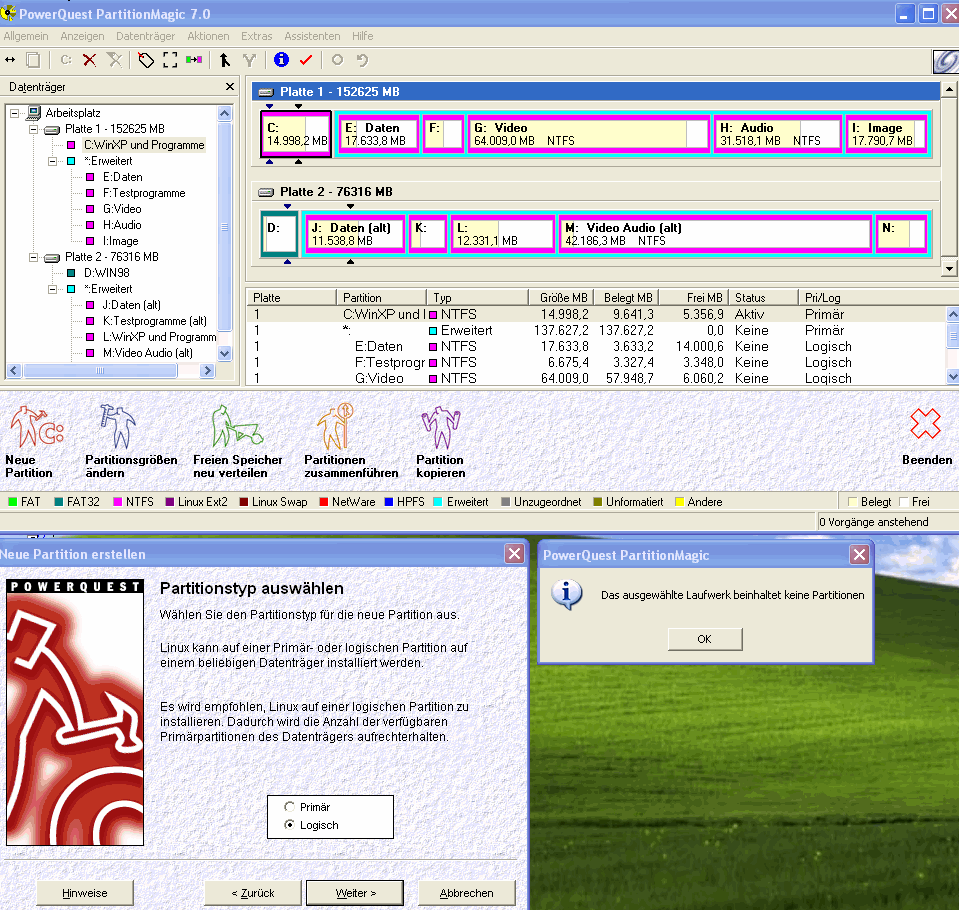Open the Anzeigen menu
The image size is (959, 910).
coord(82,36)
